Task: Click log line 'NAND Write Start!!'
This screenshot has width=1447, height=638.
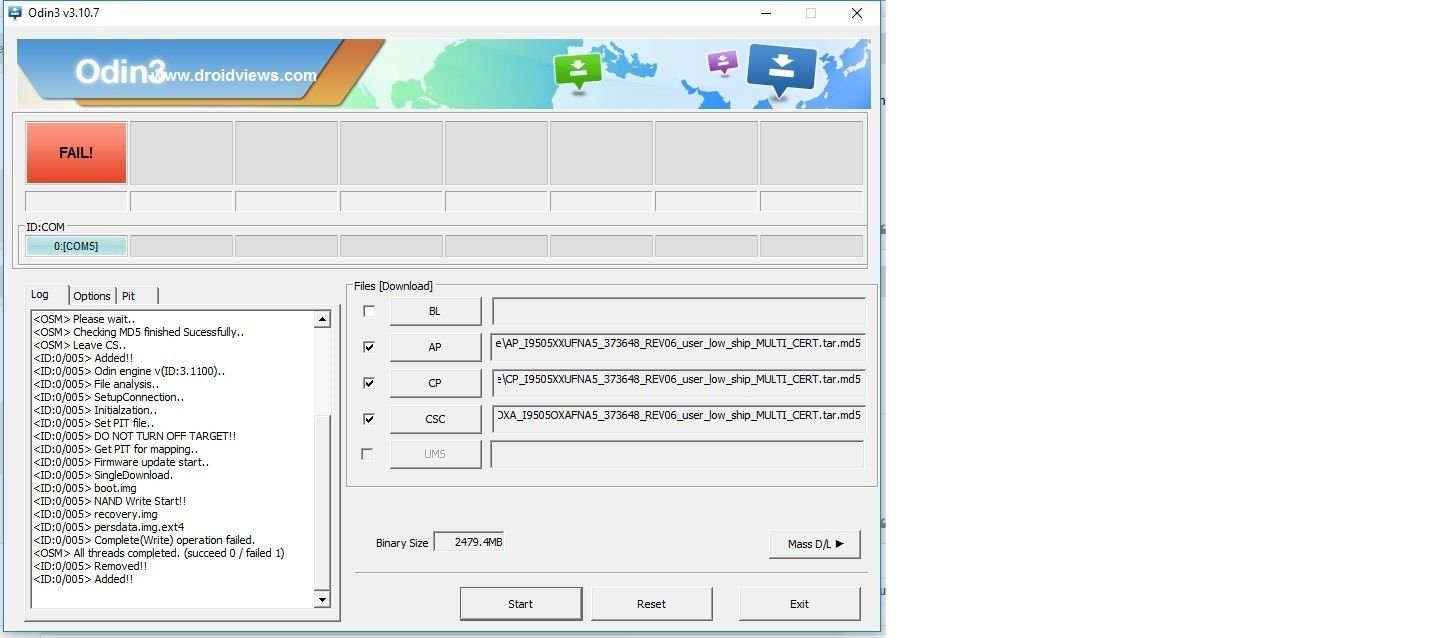Action: [x=110, y=501]
